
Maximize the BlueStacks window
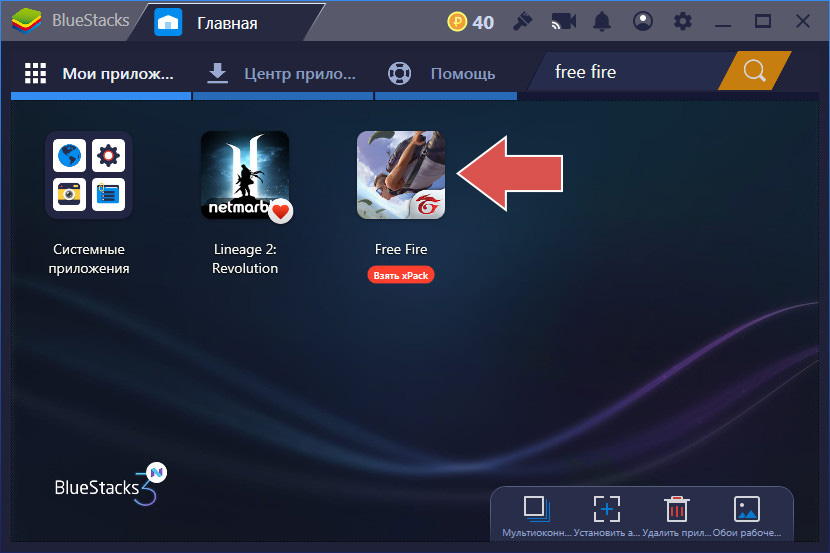coord(763,22)
